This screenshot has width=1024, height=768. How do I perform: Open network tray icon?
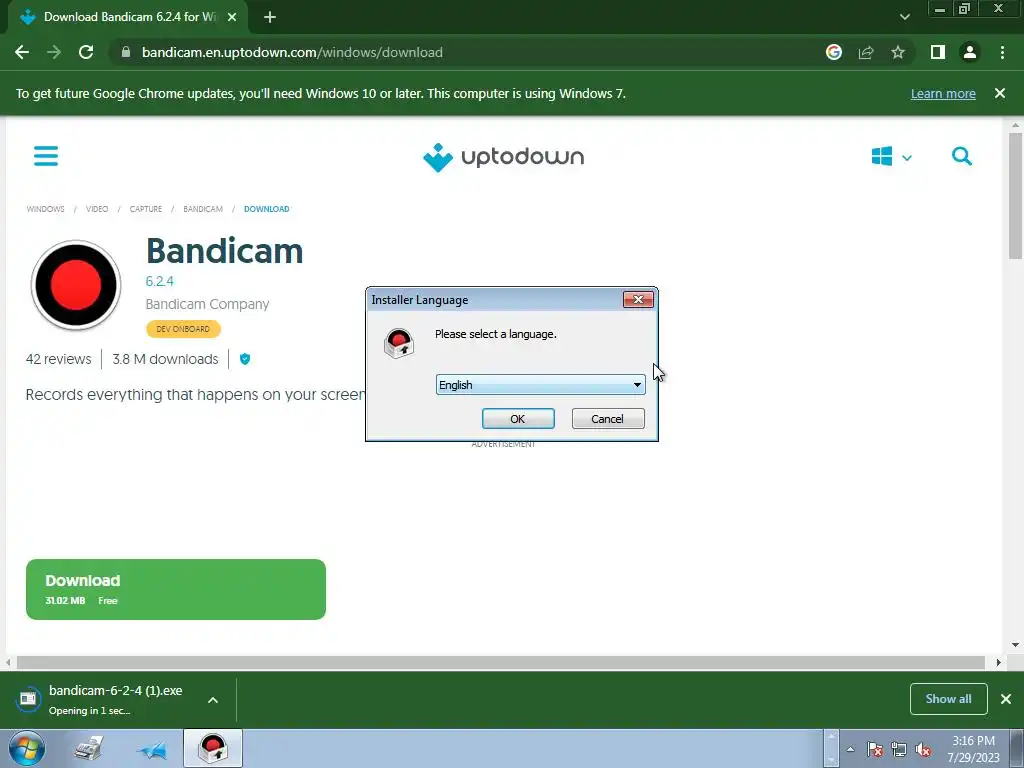point(899,750)
